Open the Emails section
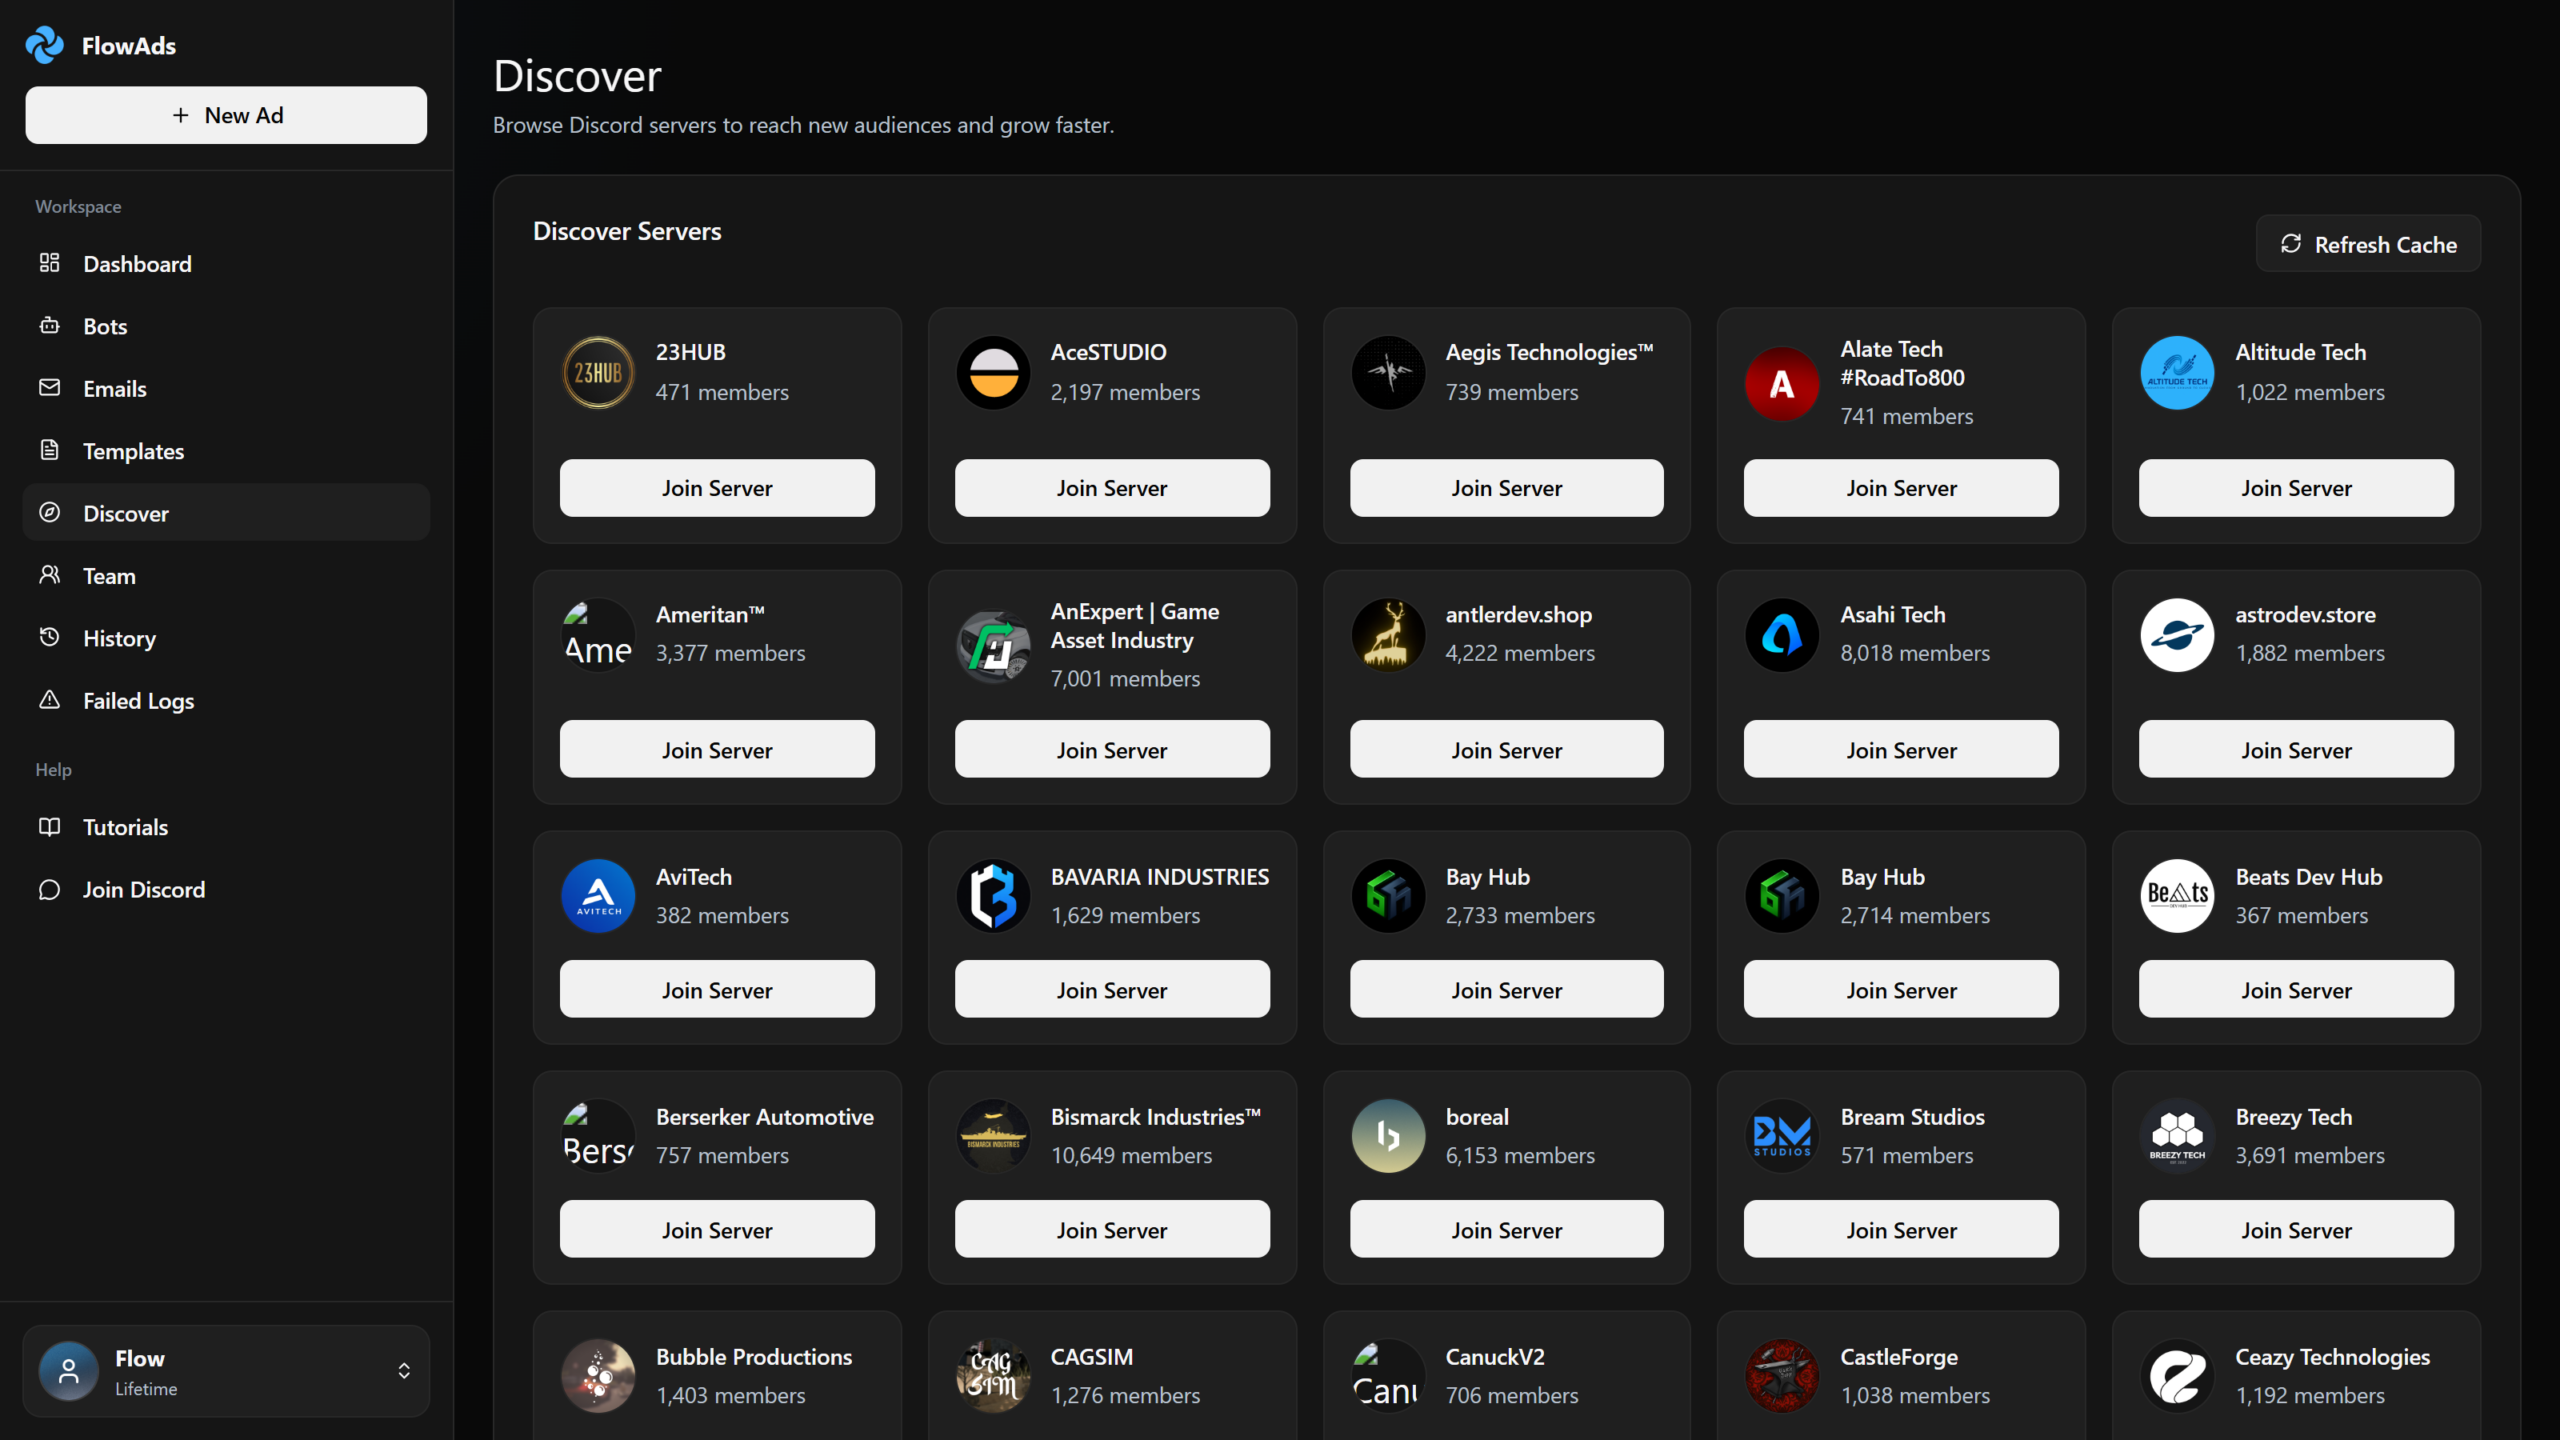 (x=226, y=388)
